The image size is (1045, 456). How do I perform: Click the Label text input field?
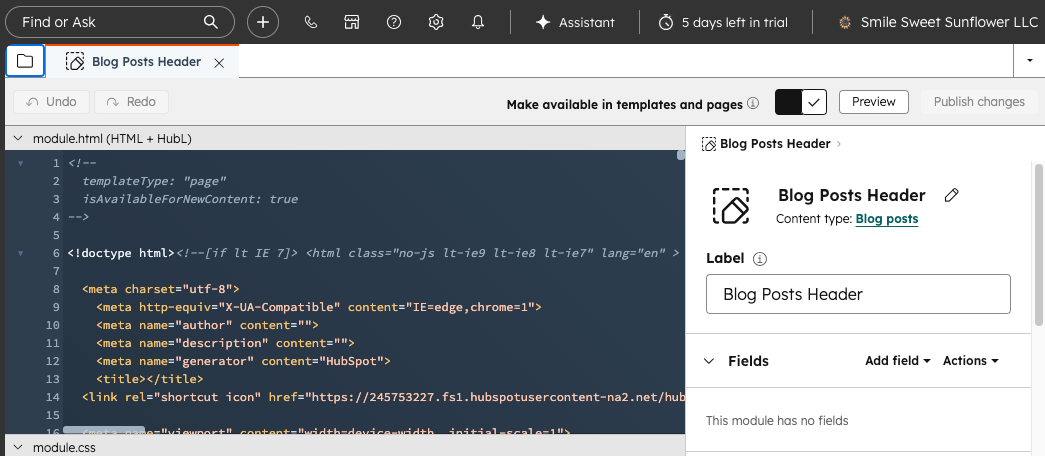858,294
